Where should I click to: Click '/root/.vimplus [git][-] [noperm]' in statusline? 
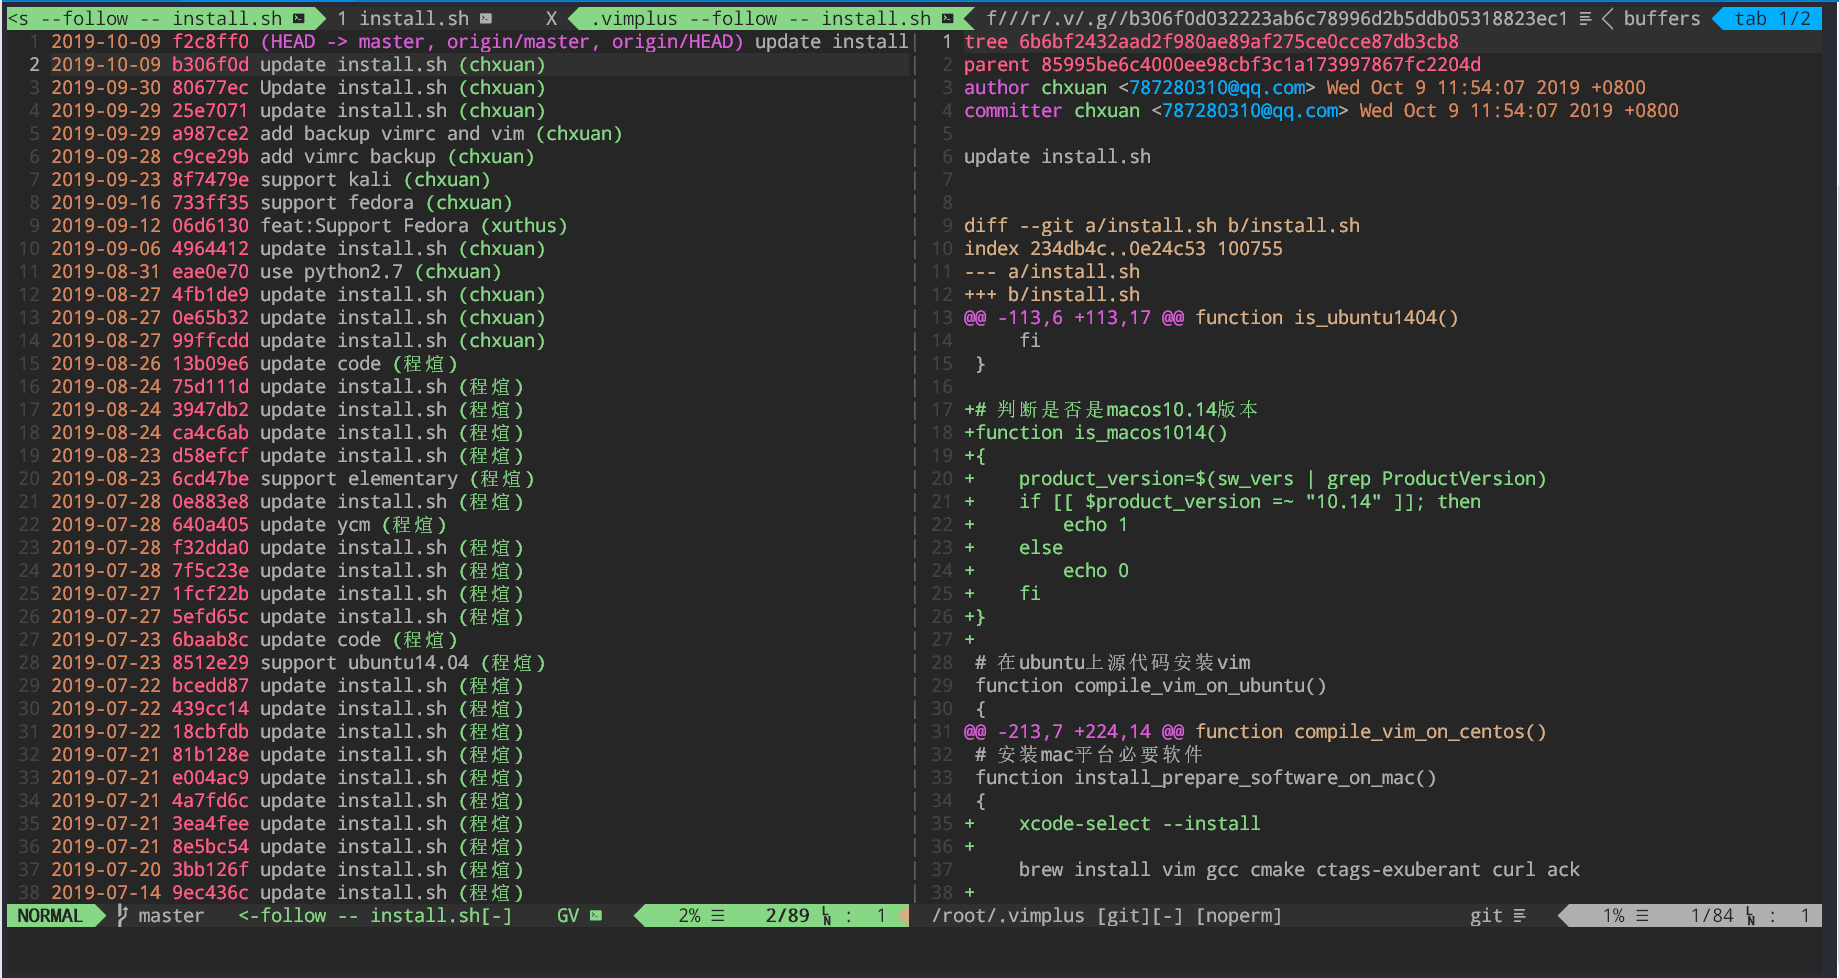tap(1107, 915)
